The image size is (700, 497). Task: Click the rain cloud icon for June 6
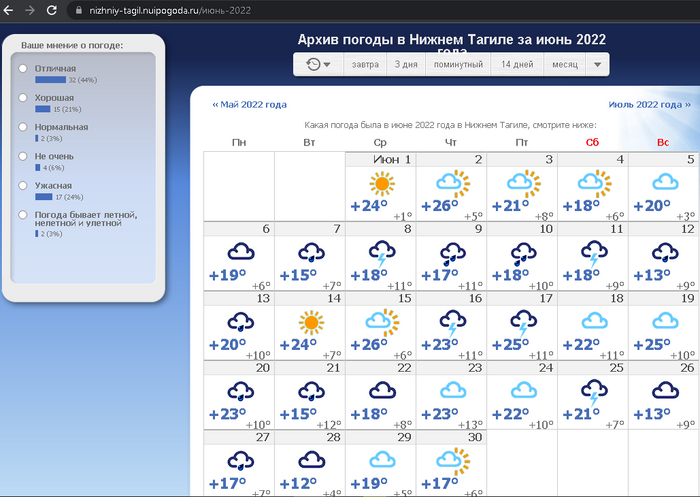[240, 254]
